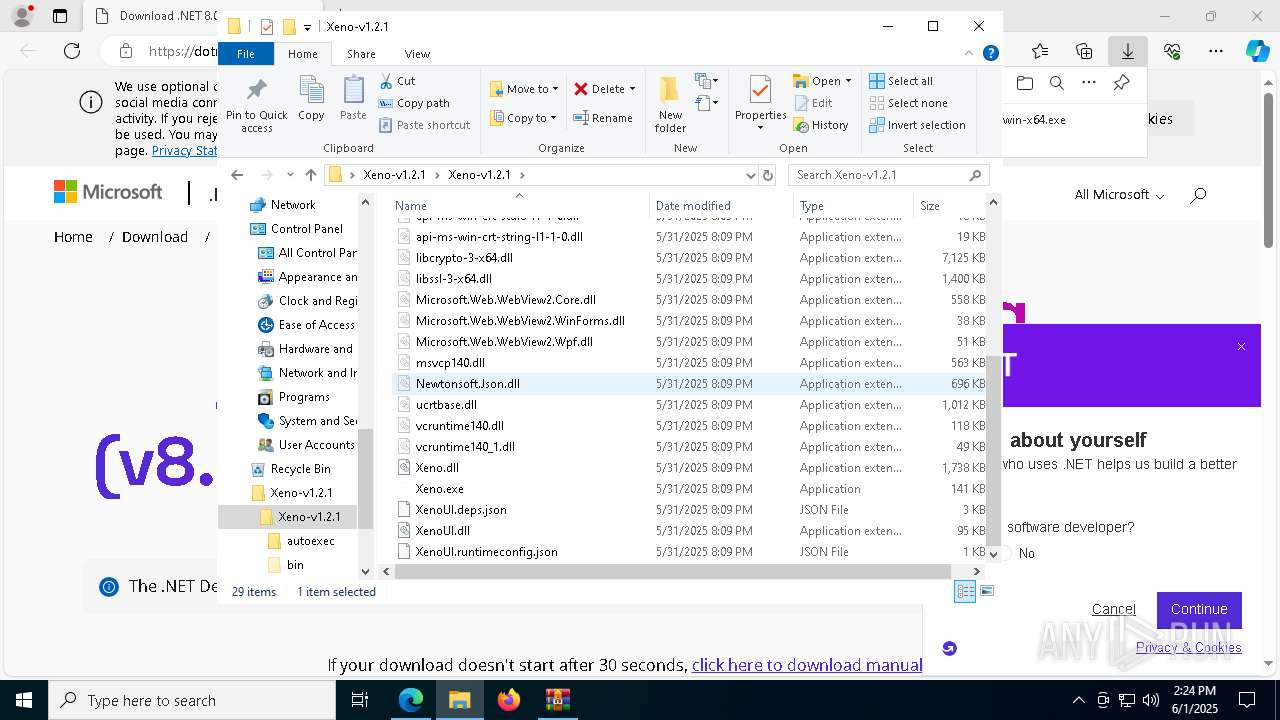Pin the Edge Downloads panel
Image resolution: width=1280 pixels, height=720 pixels.
click(x=1121, y=83)
